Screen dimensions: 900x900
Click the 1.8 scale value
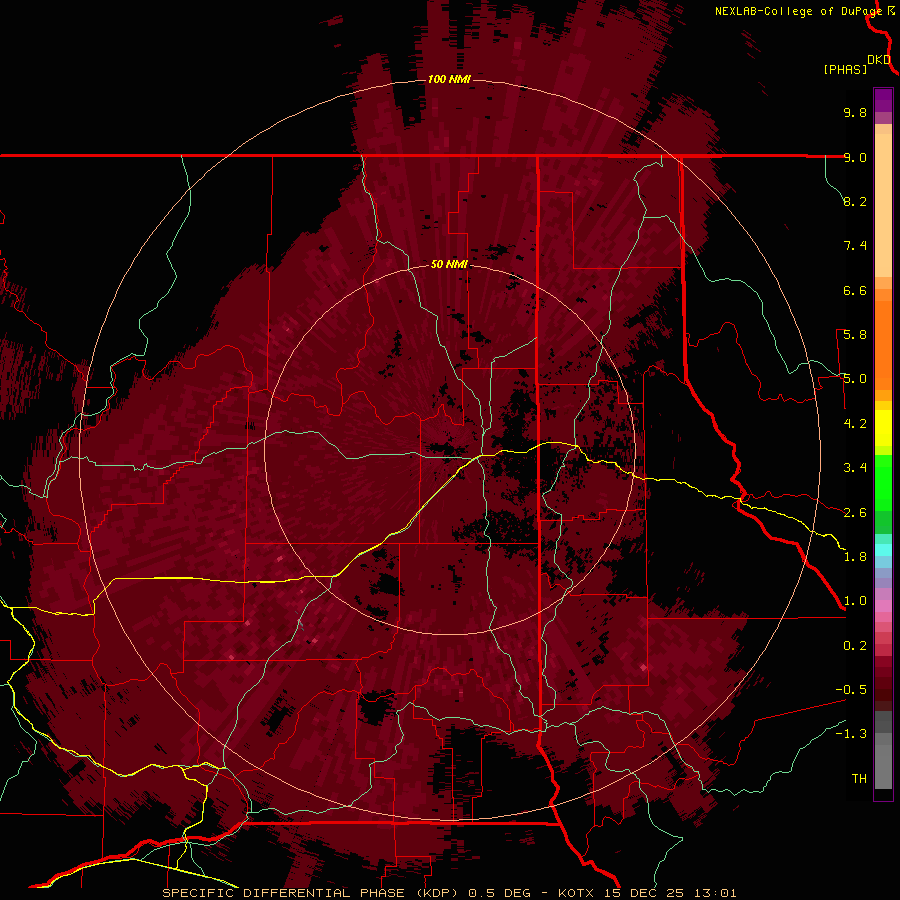click(855, 557)
